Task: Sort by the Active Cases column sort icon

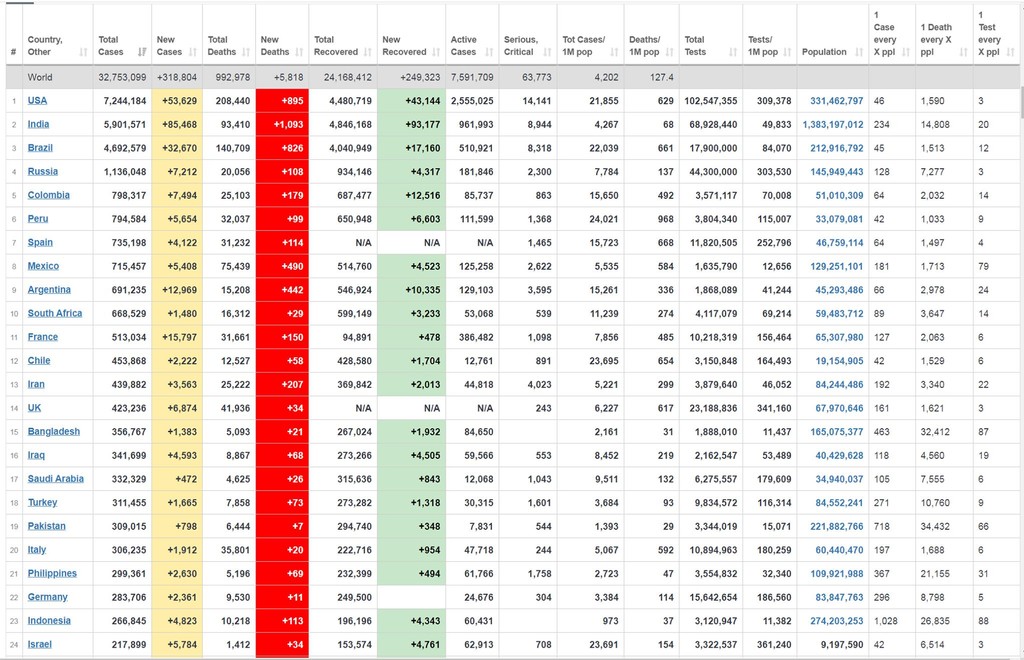Action: coord(489,52)
